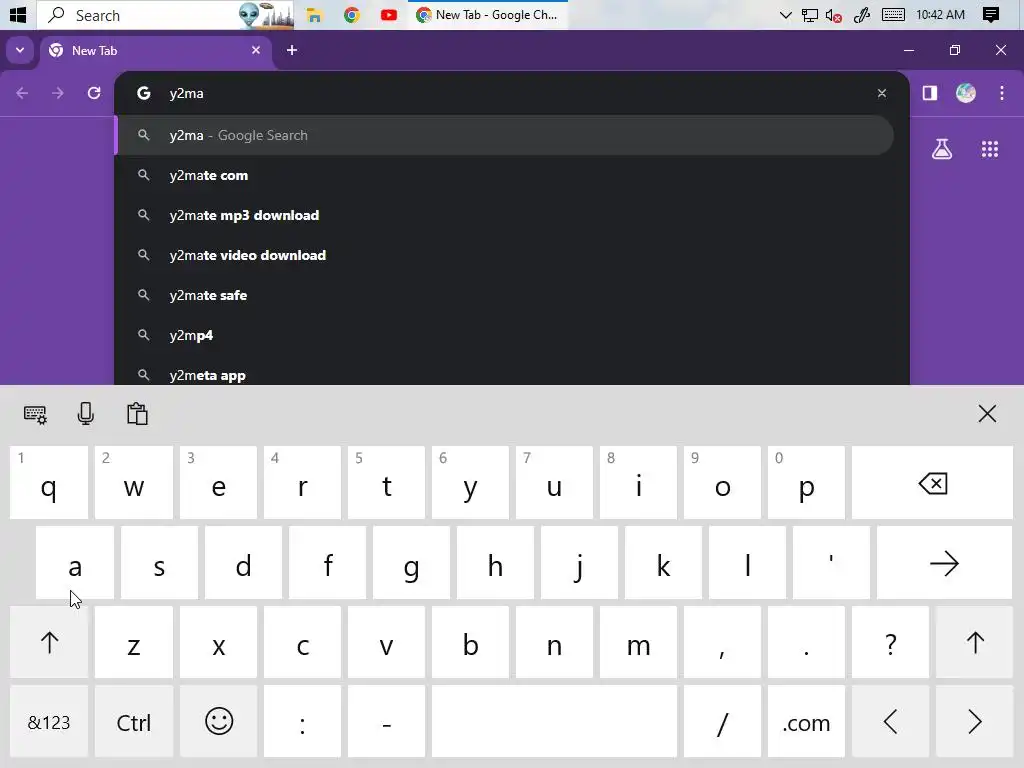Image resolution: width=1024 pixels, height=768 pixels.
Task: Tap the letter a key
Action: 75,563
